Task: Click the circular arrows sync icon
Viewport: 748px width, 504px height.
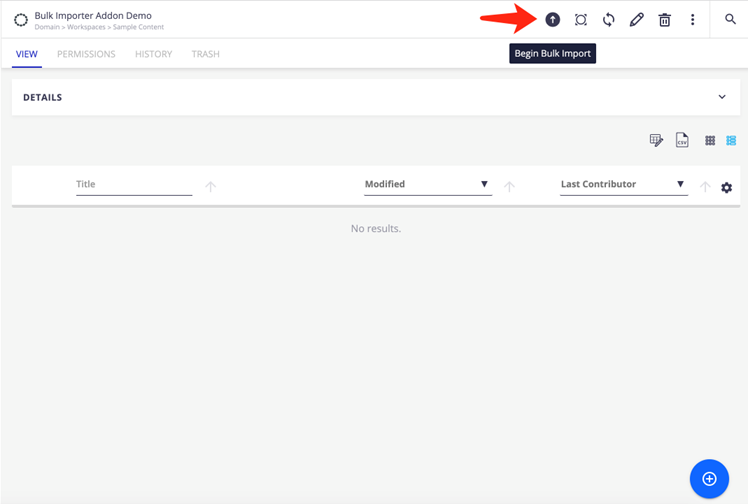Action: click(x=608, y=20)
